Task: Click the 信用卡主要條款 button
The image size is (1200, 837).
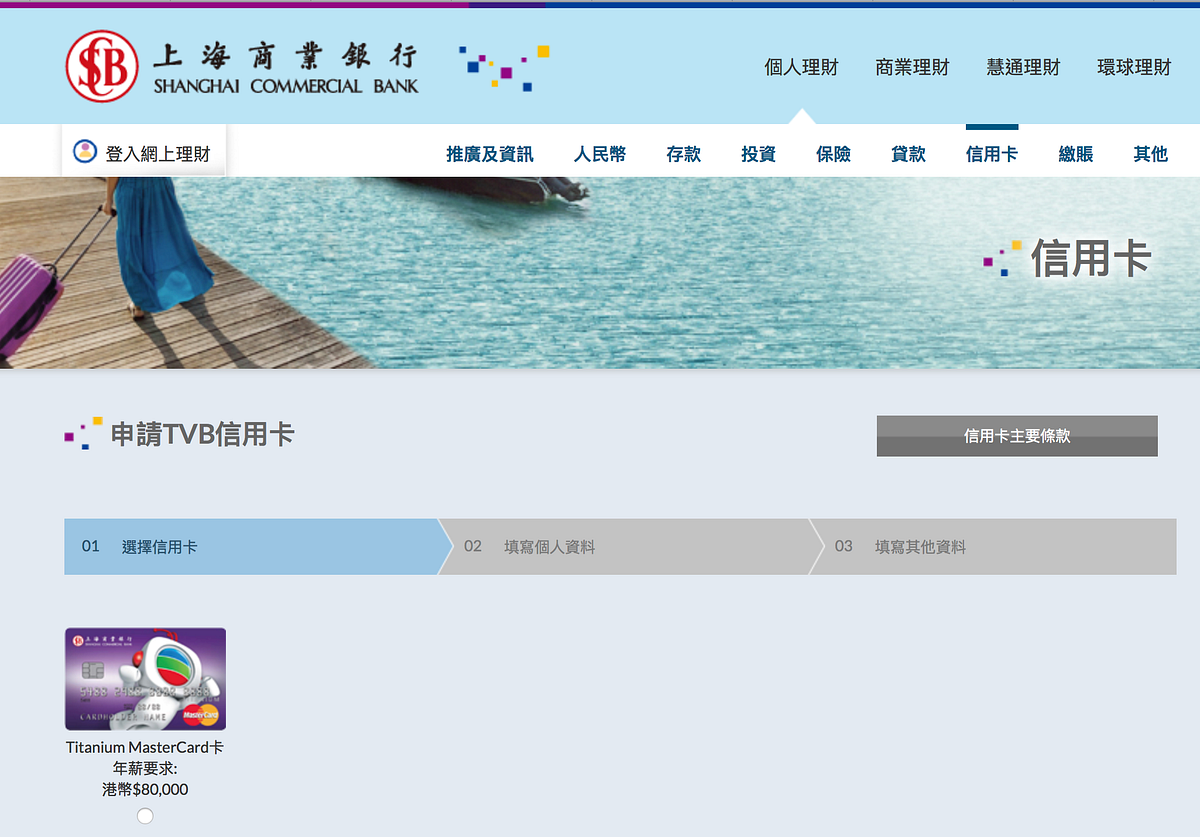Action: click(1016, 435)
